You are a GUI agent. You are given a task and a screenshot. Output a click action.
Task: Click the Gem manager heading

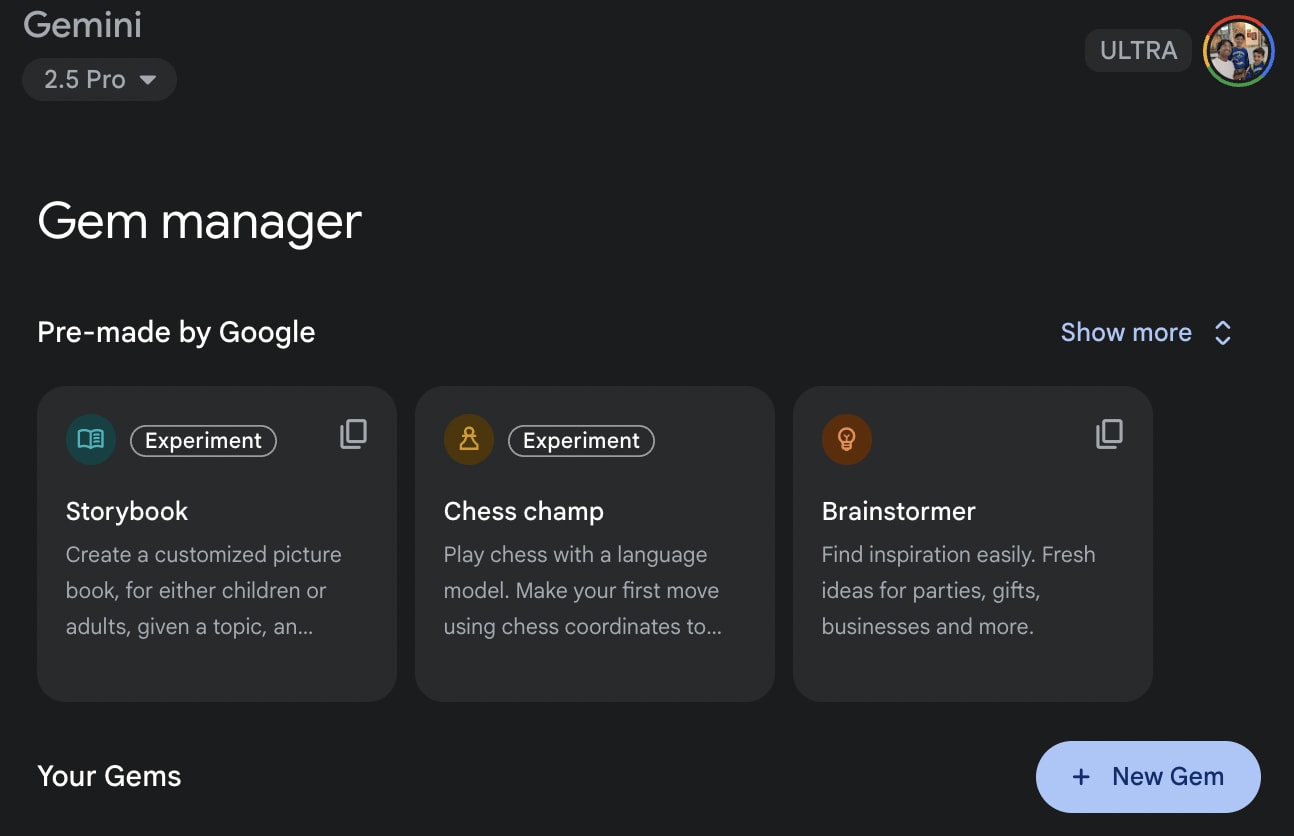[200, 221]
